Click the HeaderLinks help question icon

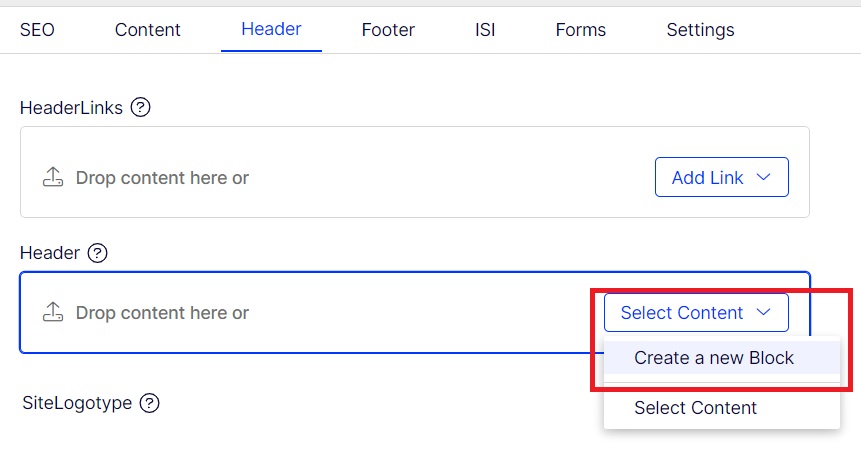[141, 107]
